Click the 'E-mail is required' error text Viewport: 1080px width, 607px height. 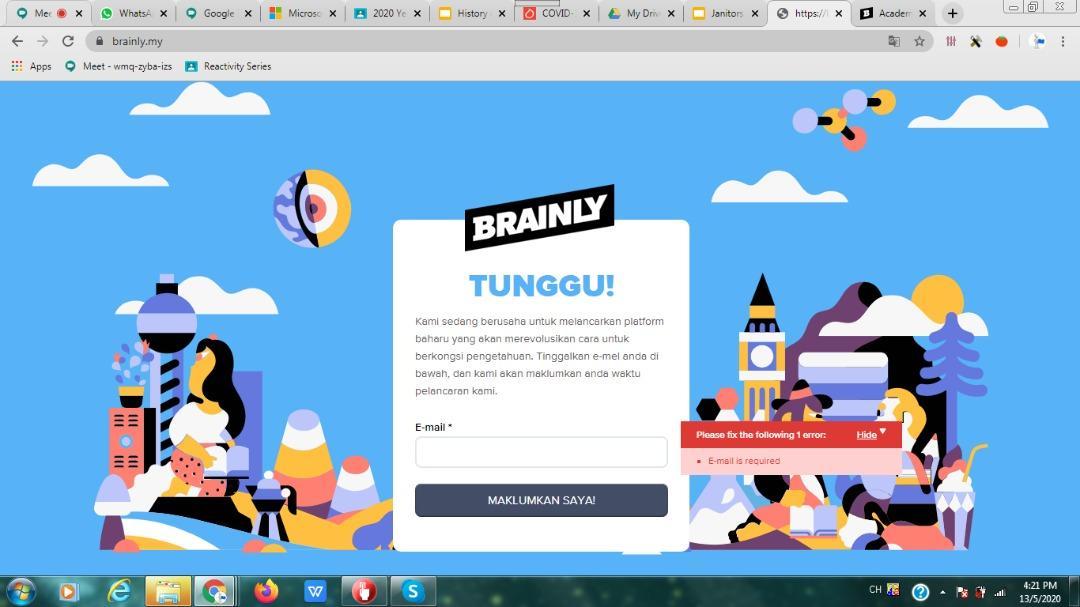(x=744, y=461)
